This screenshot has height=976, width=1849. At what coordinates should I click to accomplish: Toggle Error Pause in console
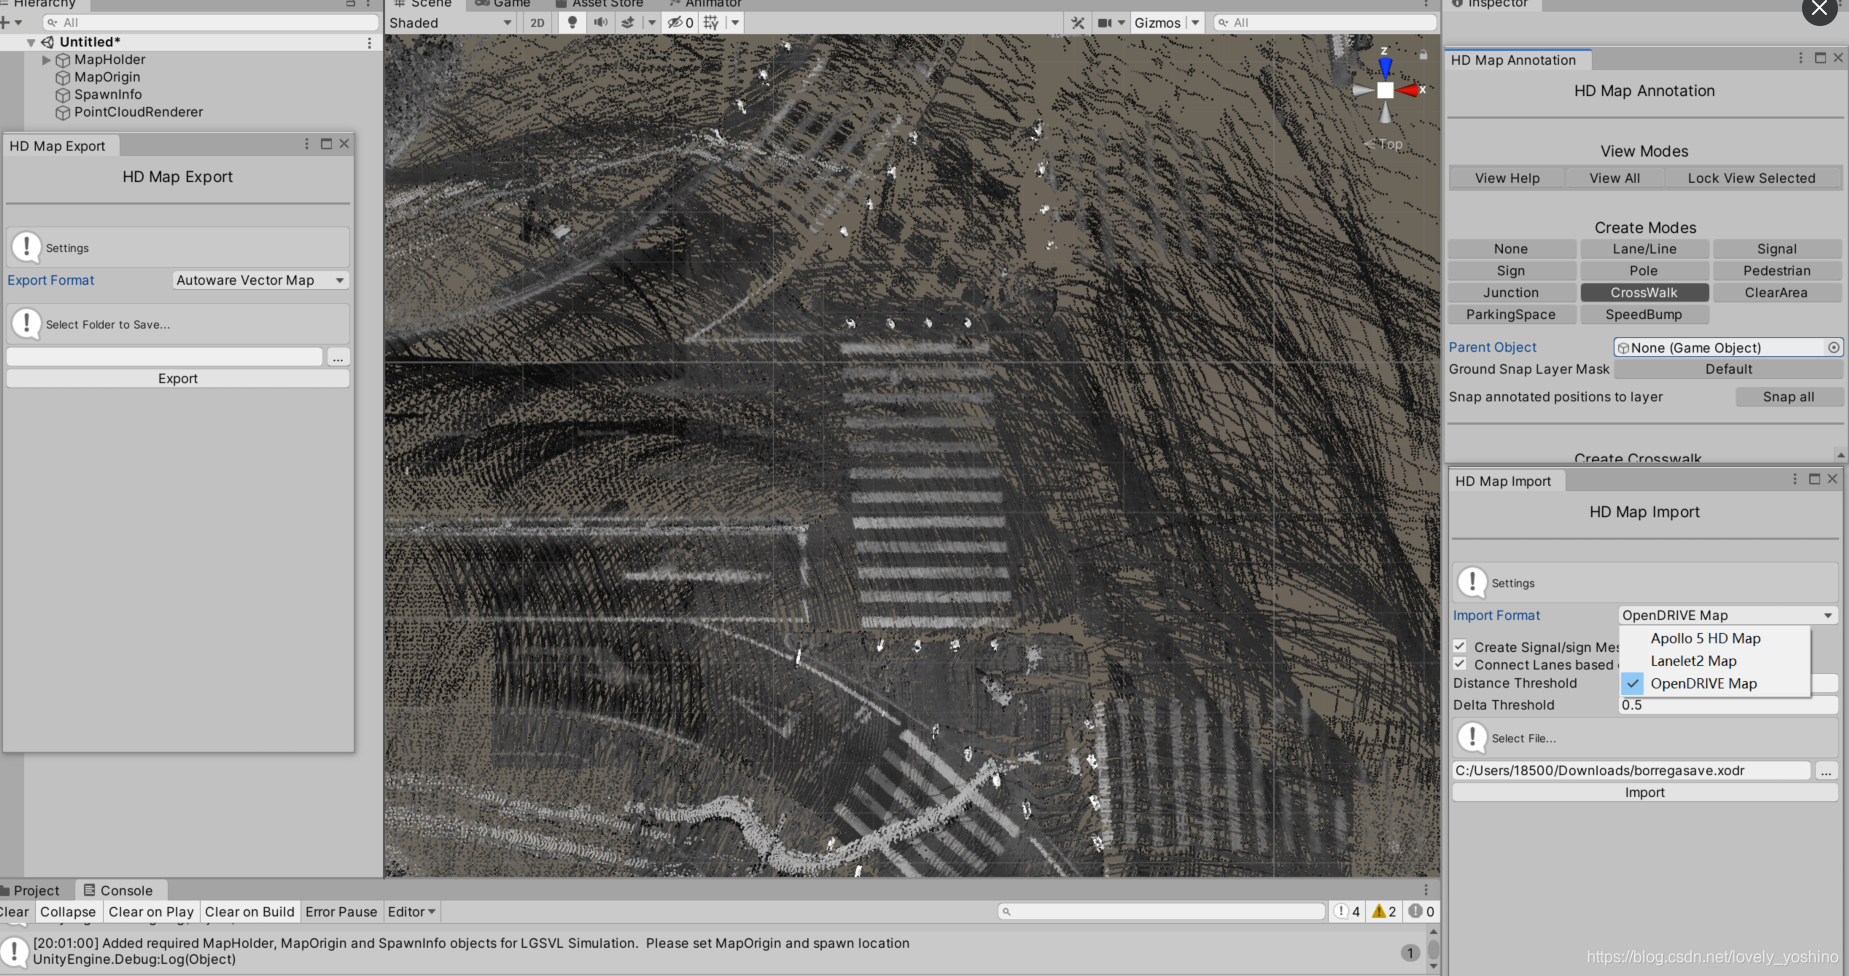point(341,912)
